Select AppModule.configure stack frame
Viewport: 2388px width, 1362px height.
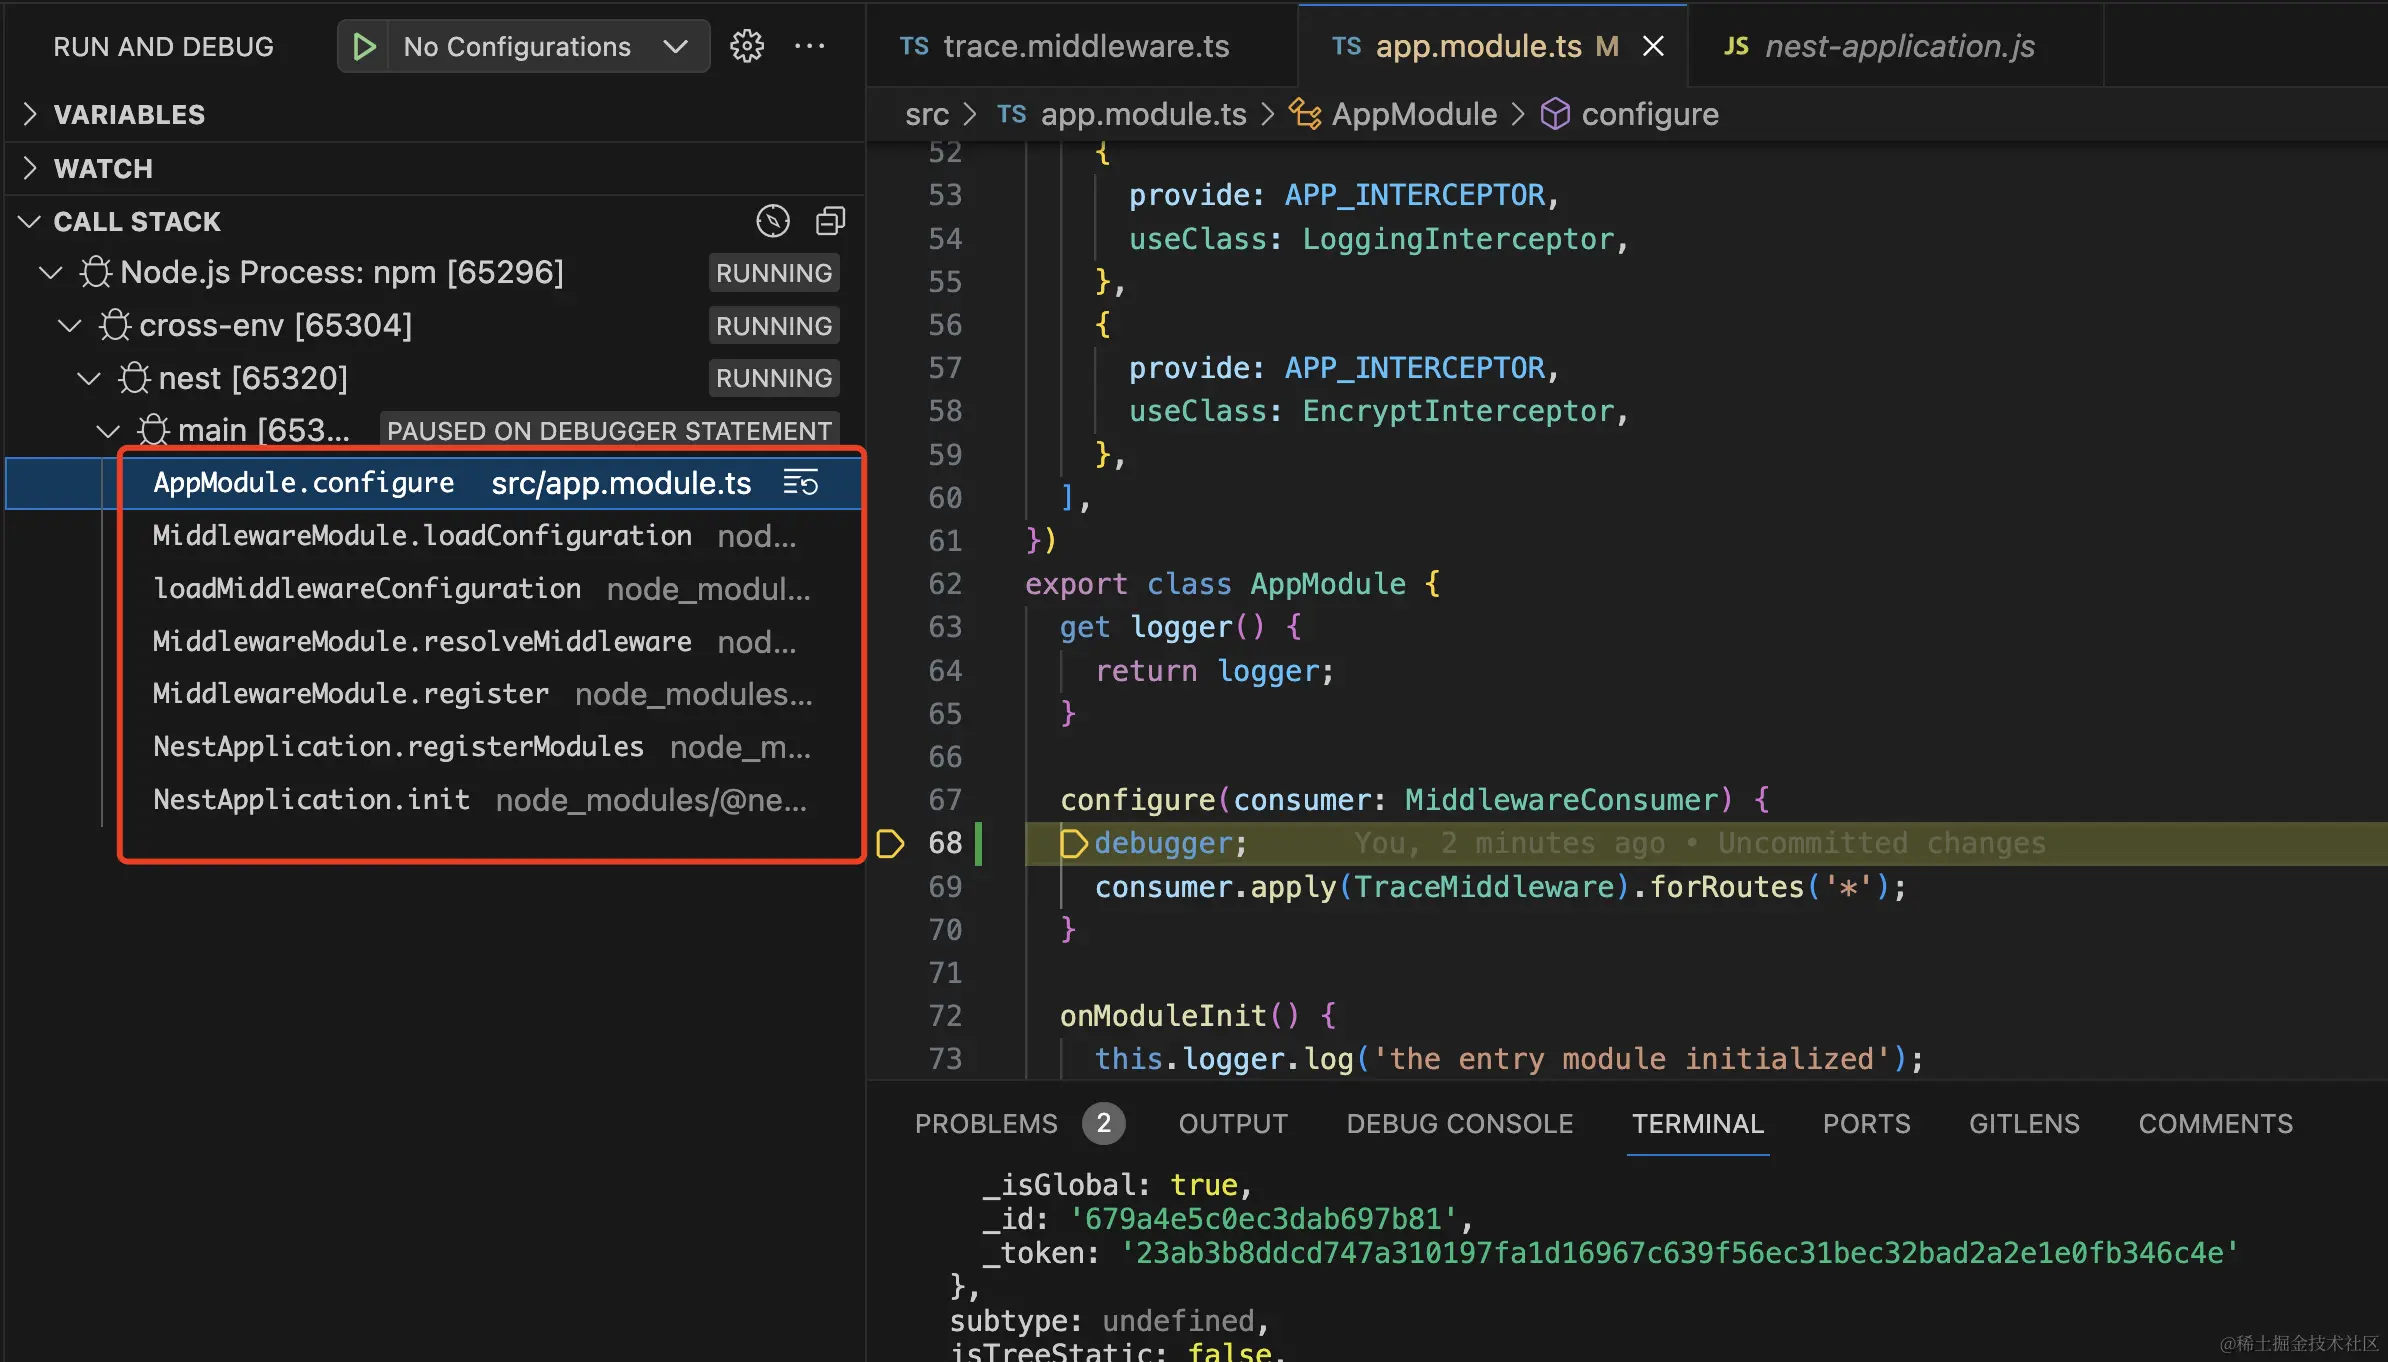click(x=434, y=483)
